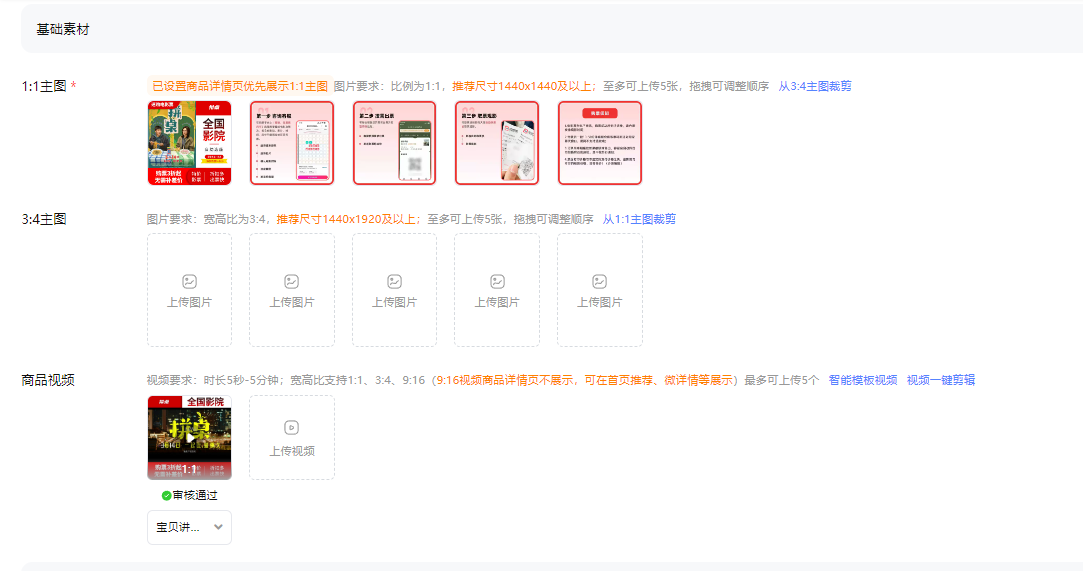Image resolution: width=1083 pixels, height=571 pixels.
Task: Upload image in first 3:4 slot
Action: pos(189,290)
